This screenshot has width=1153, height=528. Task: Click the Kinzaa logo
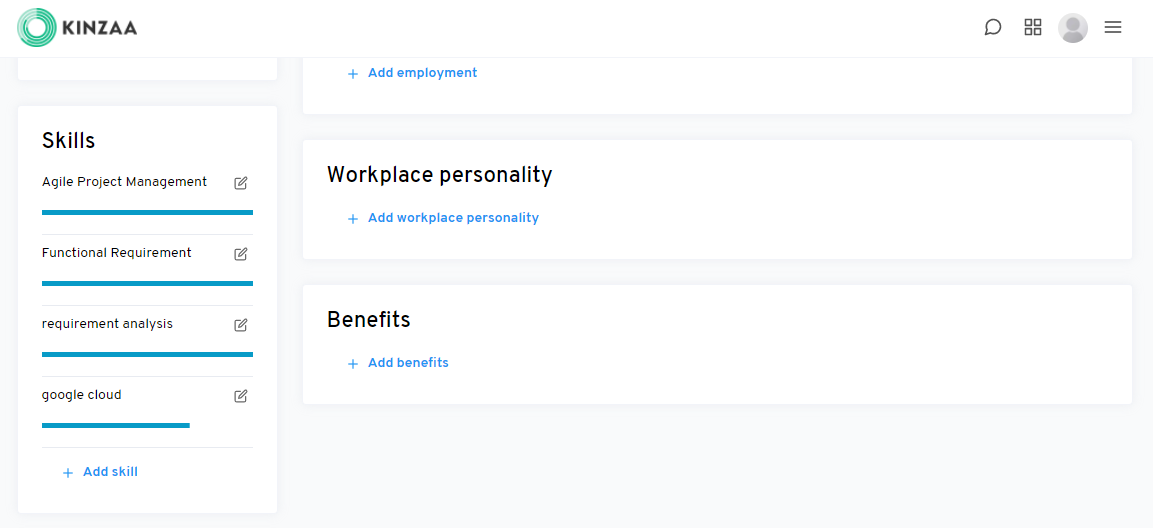(x=77, y=28)
